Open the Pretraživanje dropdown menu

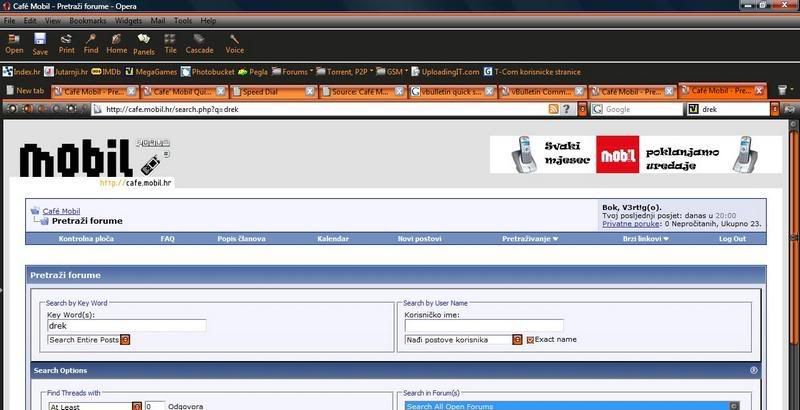[x=530, y=239]
